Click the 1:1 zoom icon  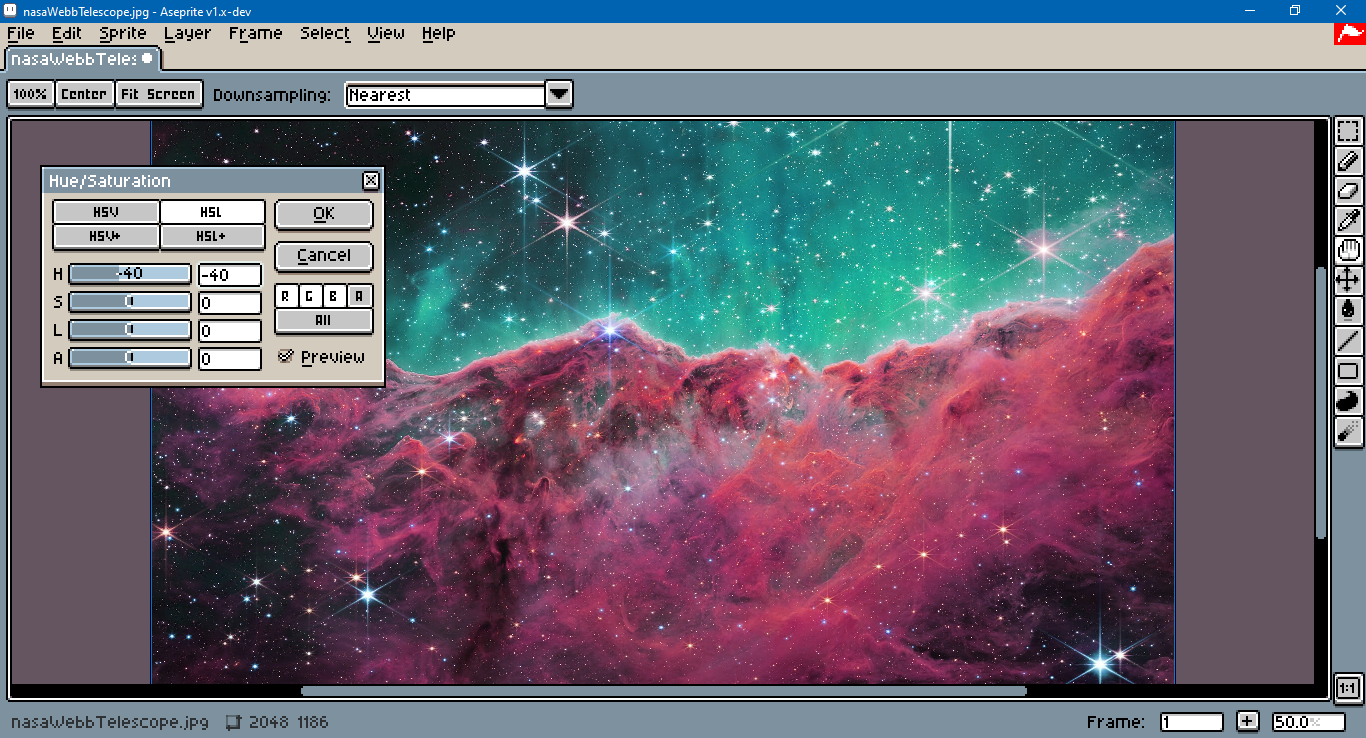point(1348,689)
